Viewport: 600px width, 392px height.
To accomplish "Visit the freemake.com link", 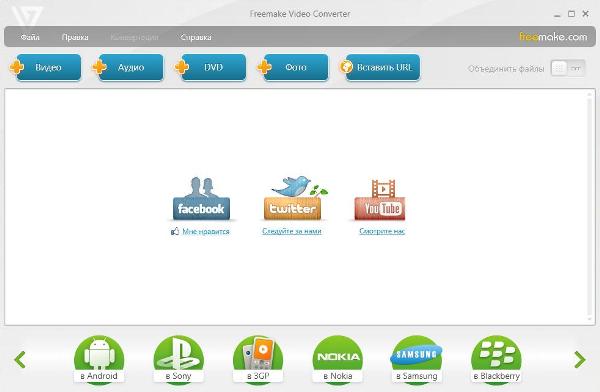I will [x=553, y=37].
